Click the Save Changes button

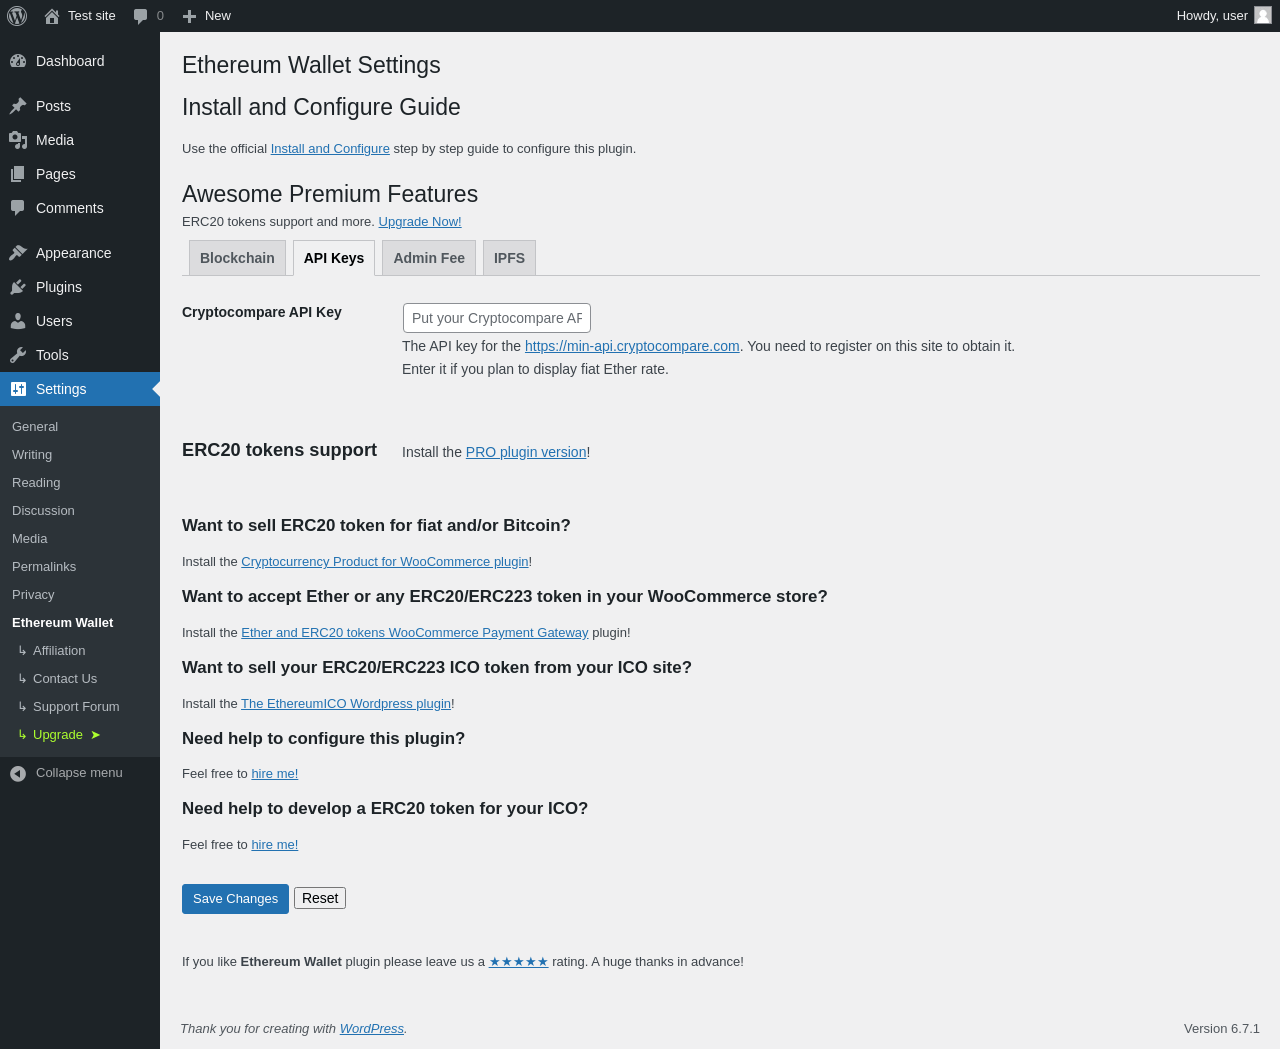[x=235, y=899]
